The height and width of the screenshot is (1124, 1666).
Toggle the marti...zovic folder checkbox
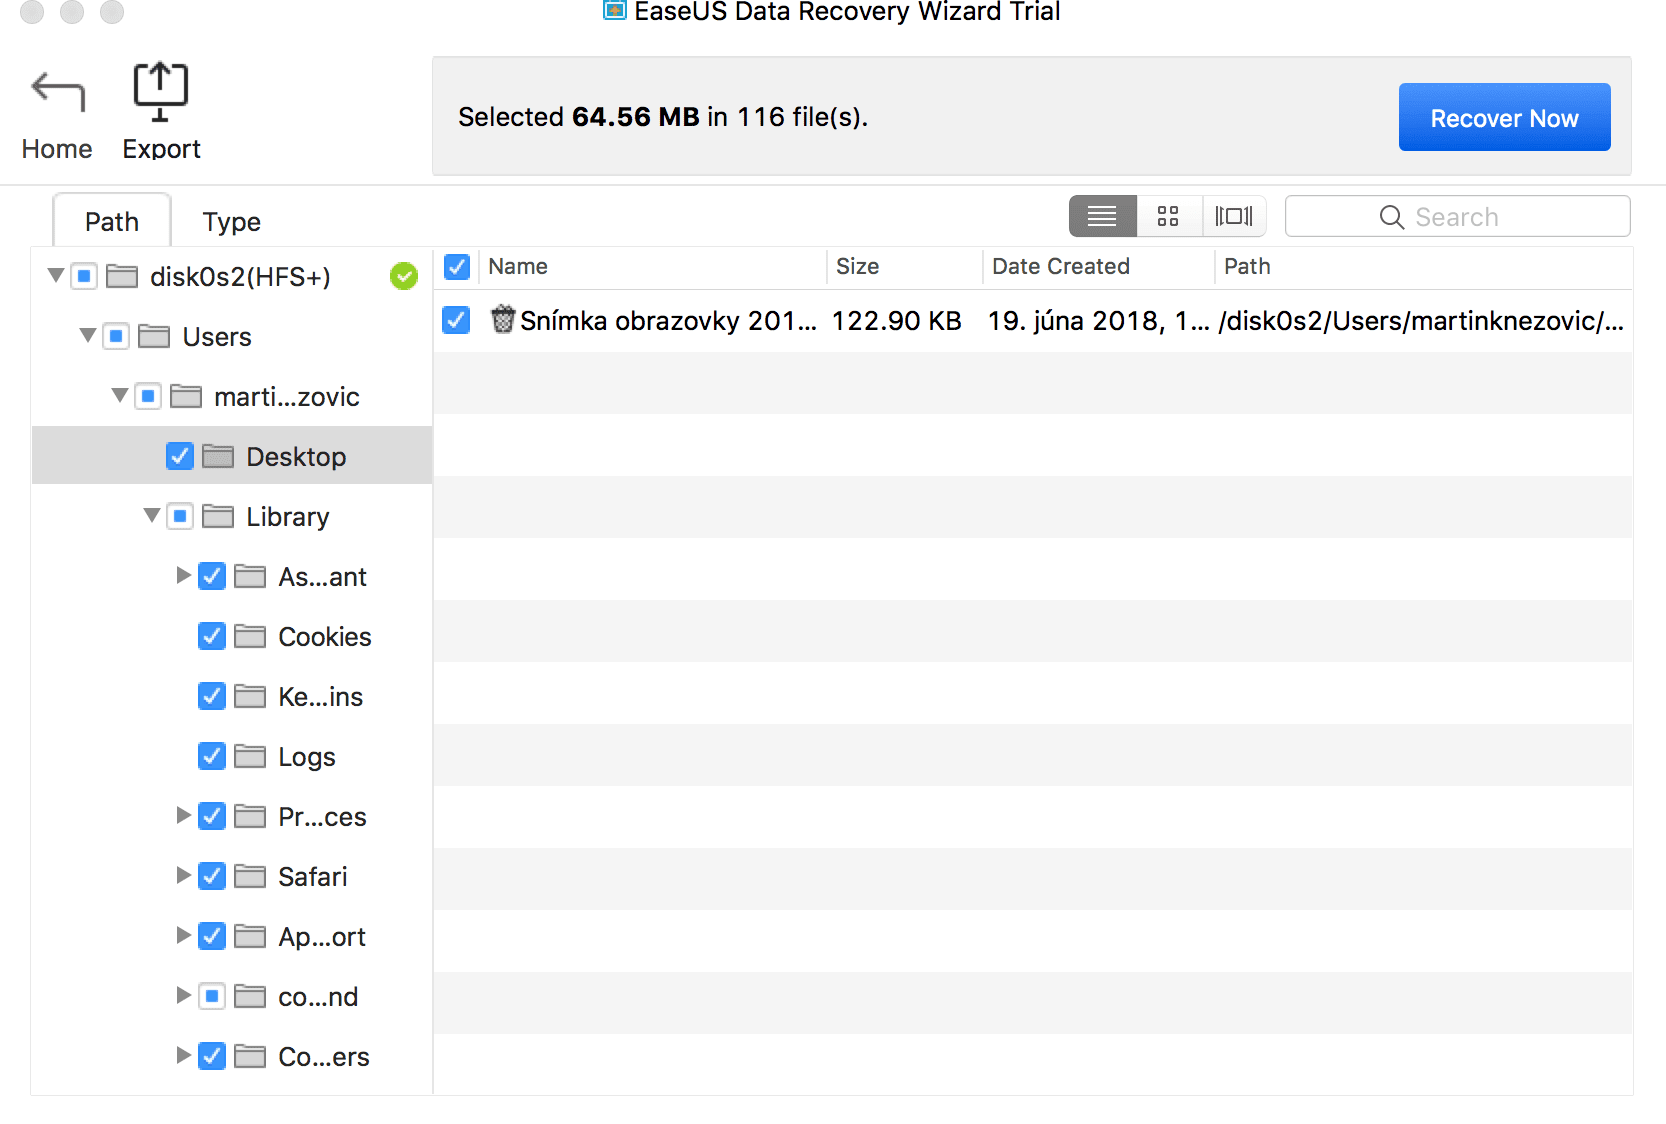pyautogui.click(x=148, y=396)
